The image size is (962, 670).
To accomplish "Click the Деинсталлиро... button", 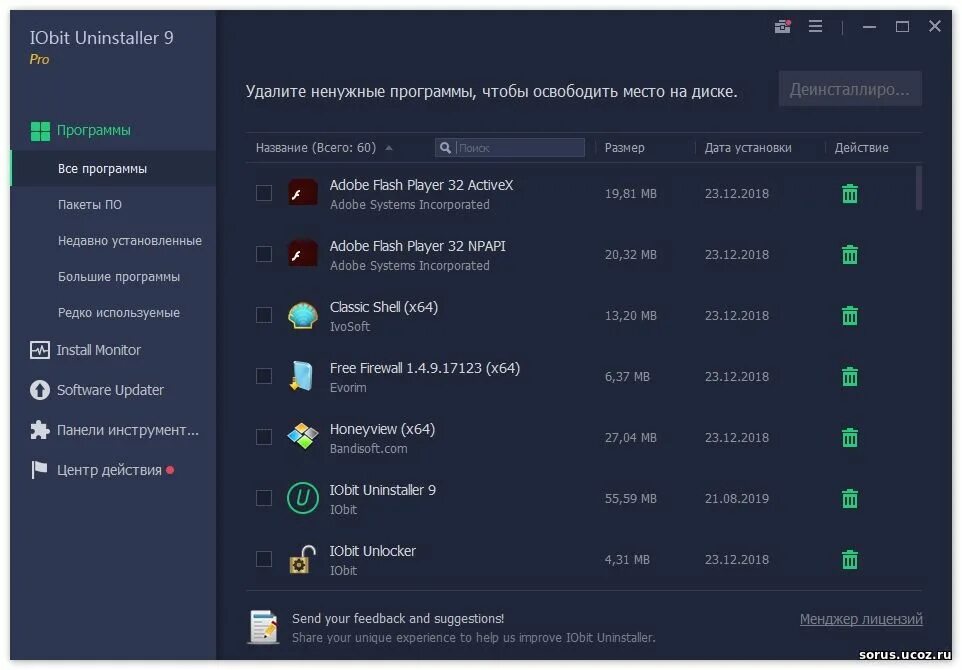I will (x=850, y=90).
